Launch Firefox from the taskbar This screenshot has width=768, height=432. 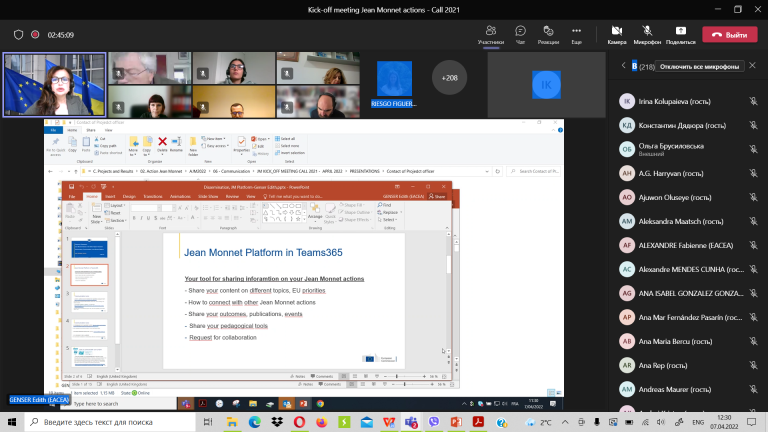(x=322, y=422)
